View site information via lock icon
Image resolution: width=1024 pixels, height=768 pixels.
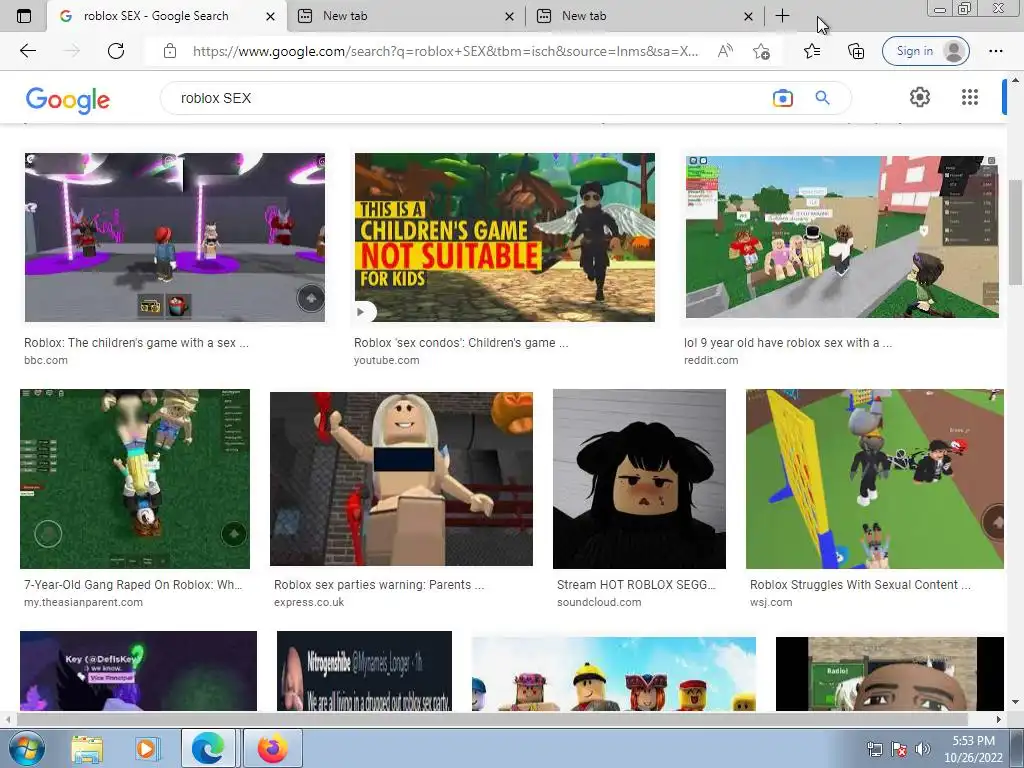click(x=170, y=51)
